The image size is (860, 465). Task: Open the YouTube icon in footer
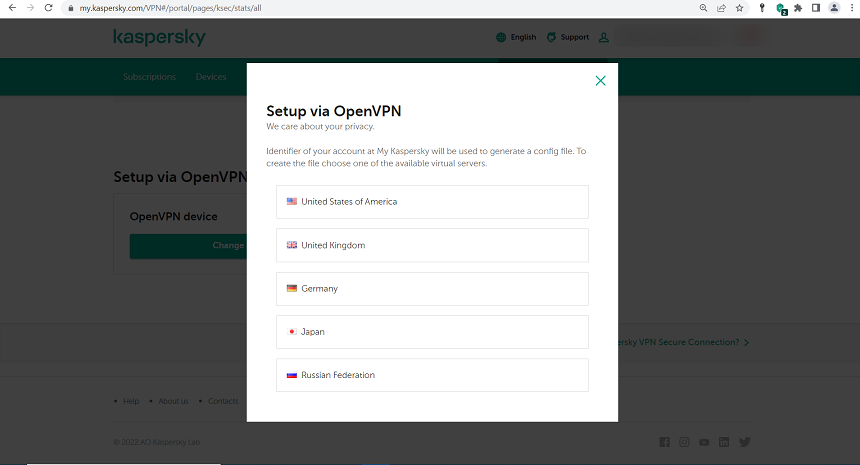[704, 442]
